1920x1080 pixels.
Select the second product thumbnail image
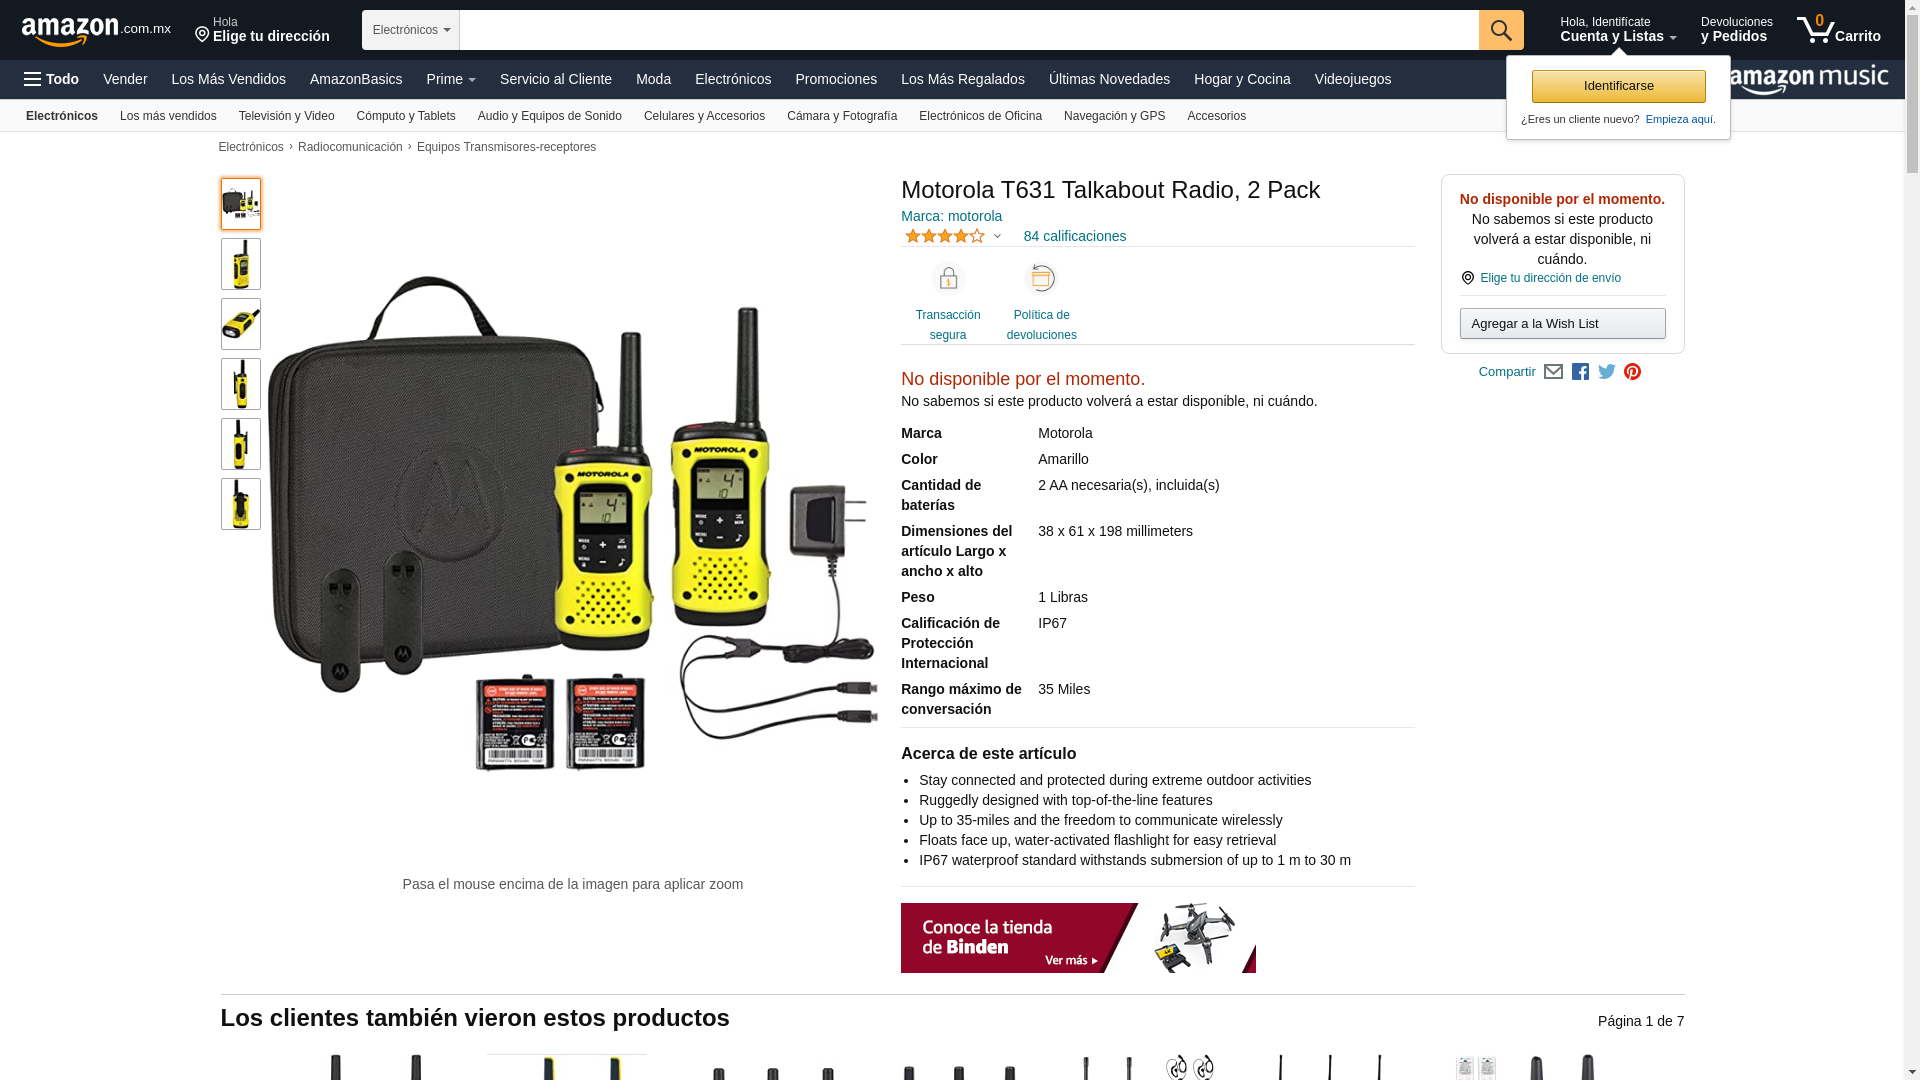[x=241, y=264]
